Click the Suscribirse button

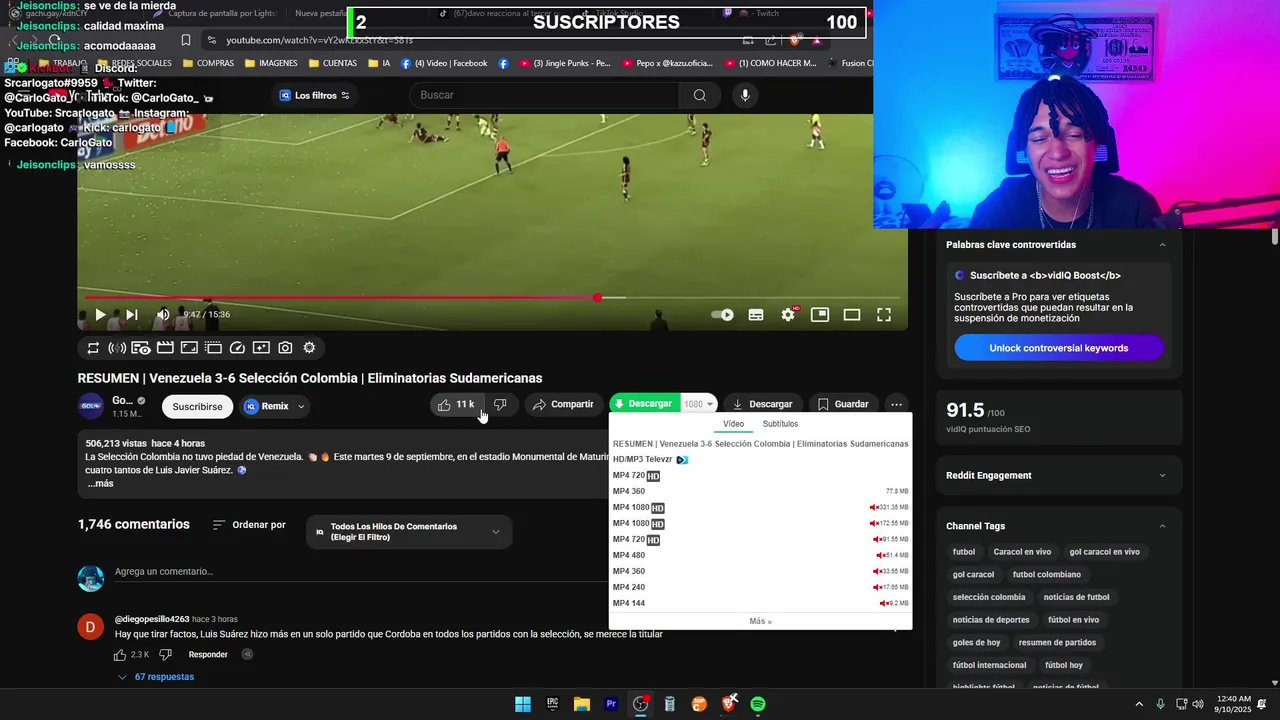(x=197, y=406)
